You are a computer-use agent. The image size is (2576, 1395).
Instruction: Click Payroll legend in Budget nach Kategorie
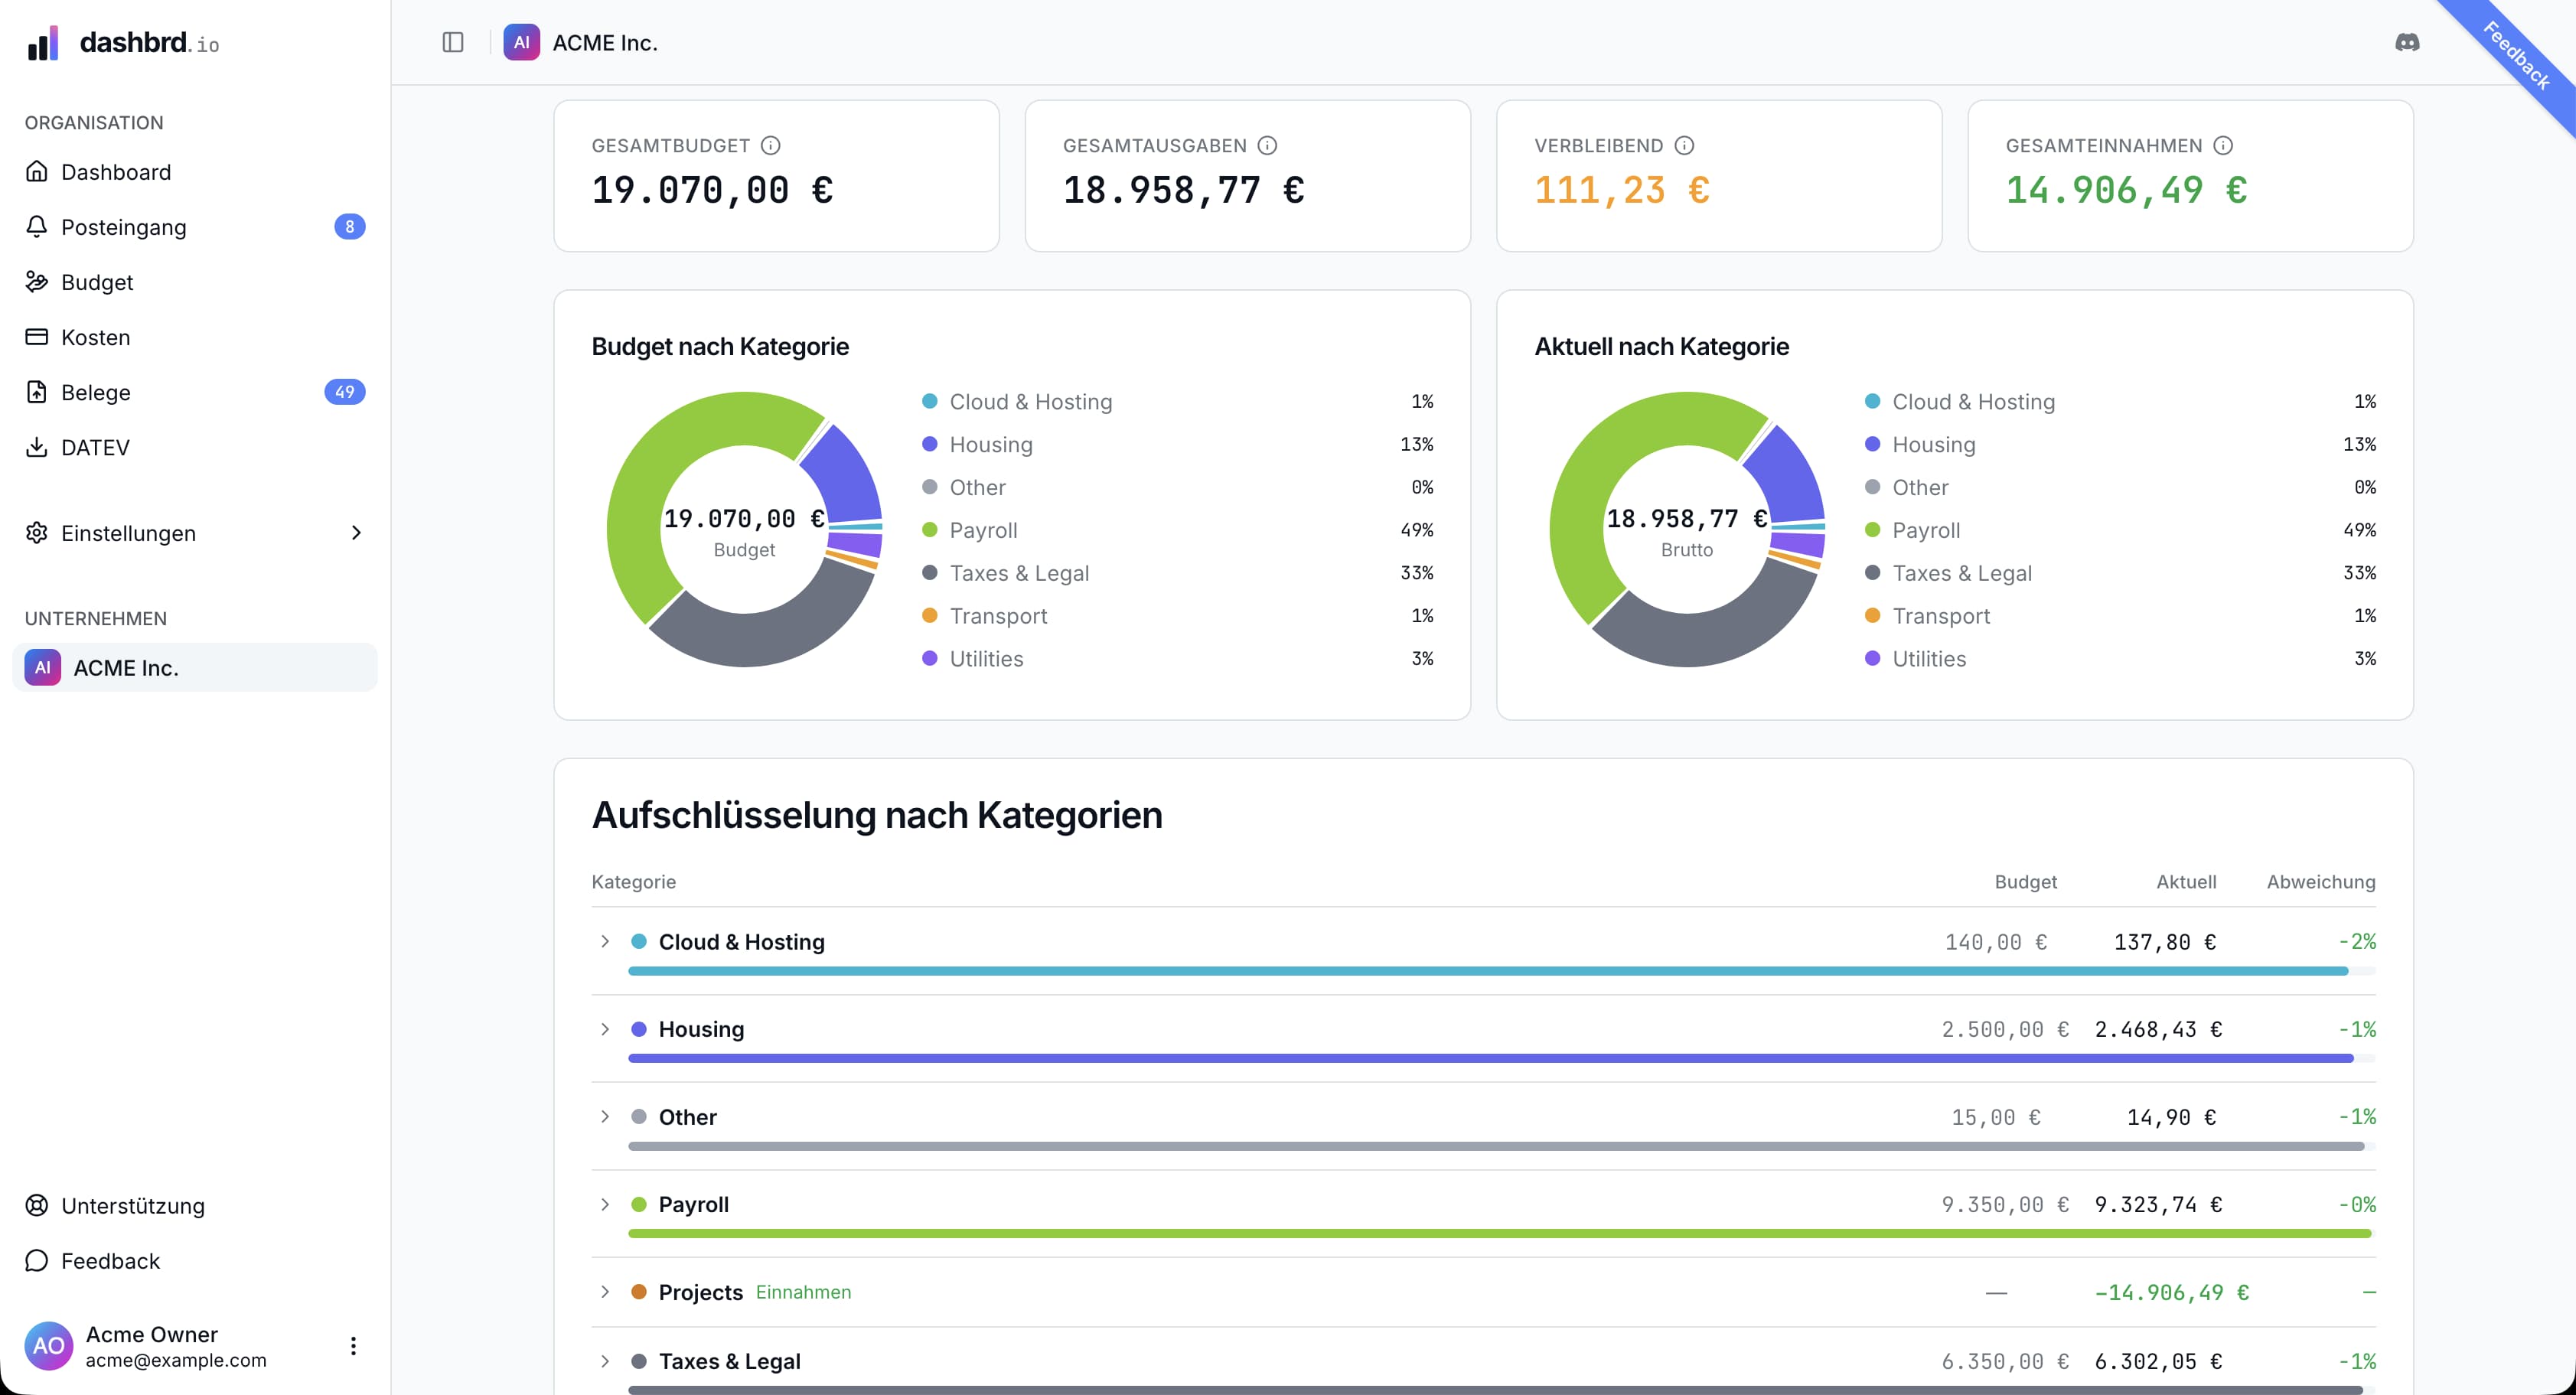click(1177, 530)
